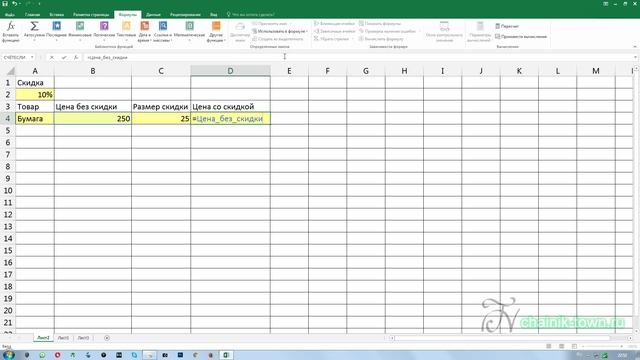Confirm the formula entry with checkmark
This screenshot has height=360, width=640.
(x=64, y=58)
